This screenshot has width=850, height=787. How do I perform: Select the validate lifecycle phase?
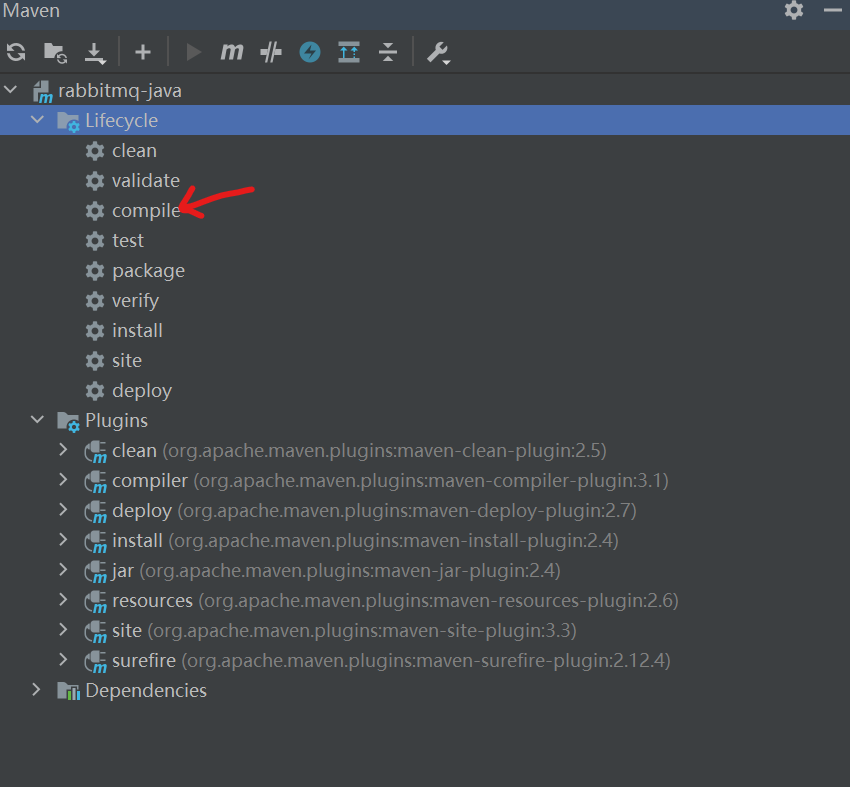click(146, 180)
